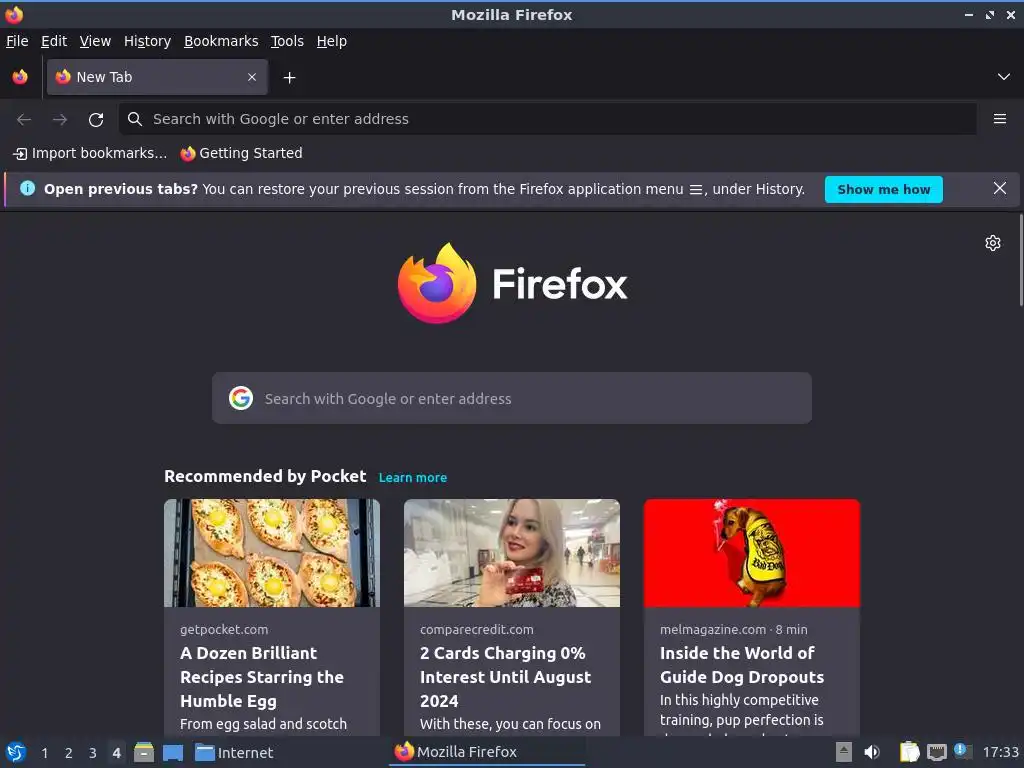This screenshot has width=1024, height=768.
Task: Open the new tab personalize gear
Action: pyautogui.click(x=993, y=243)
